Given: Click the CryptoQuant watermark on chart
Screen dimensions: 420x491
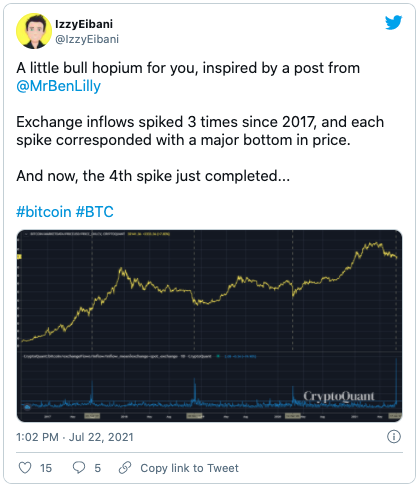Looking at the screenshot, I should 339,396.
